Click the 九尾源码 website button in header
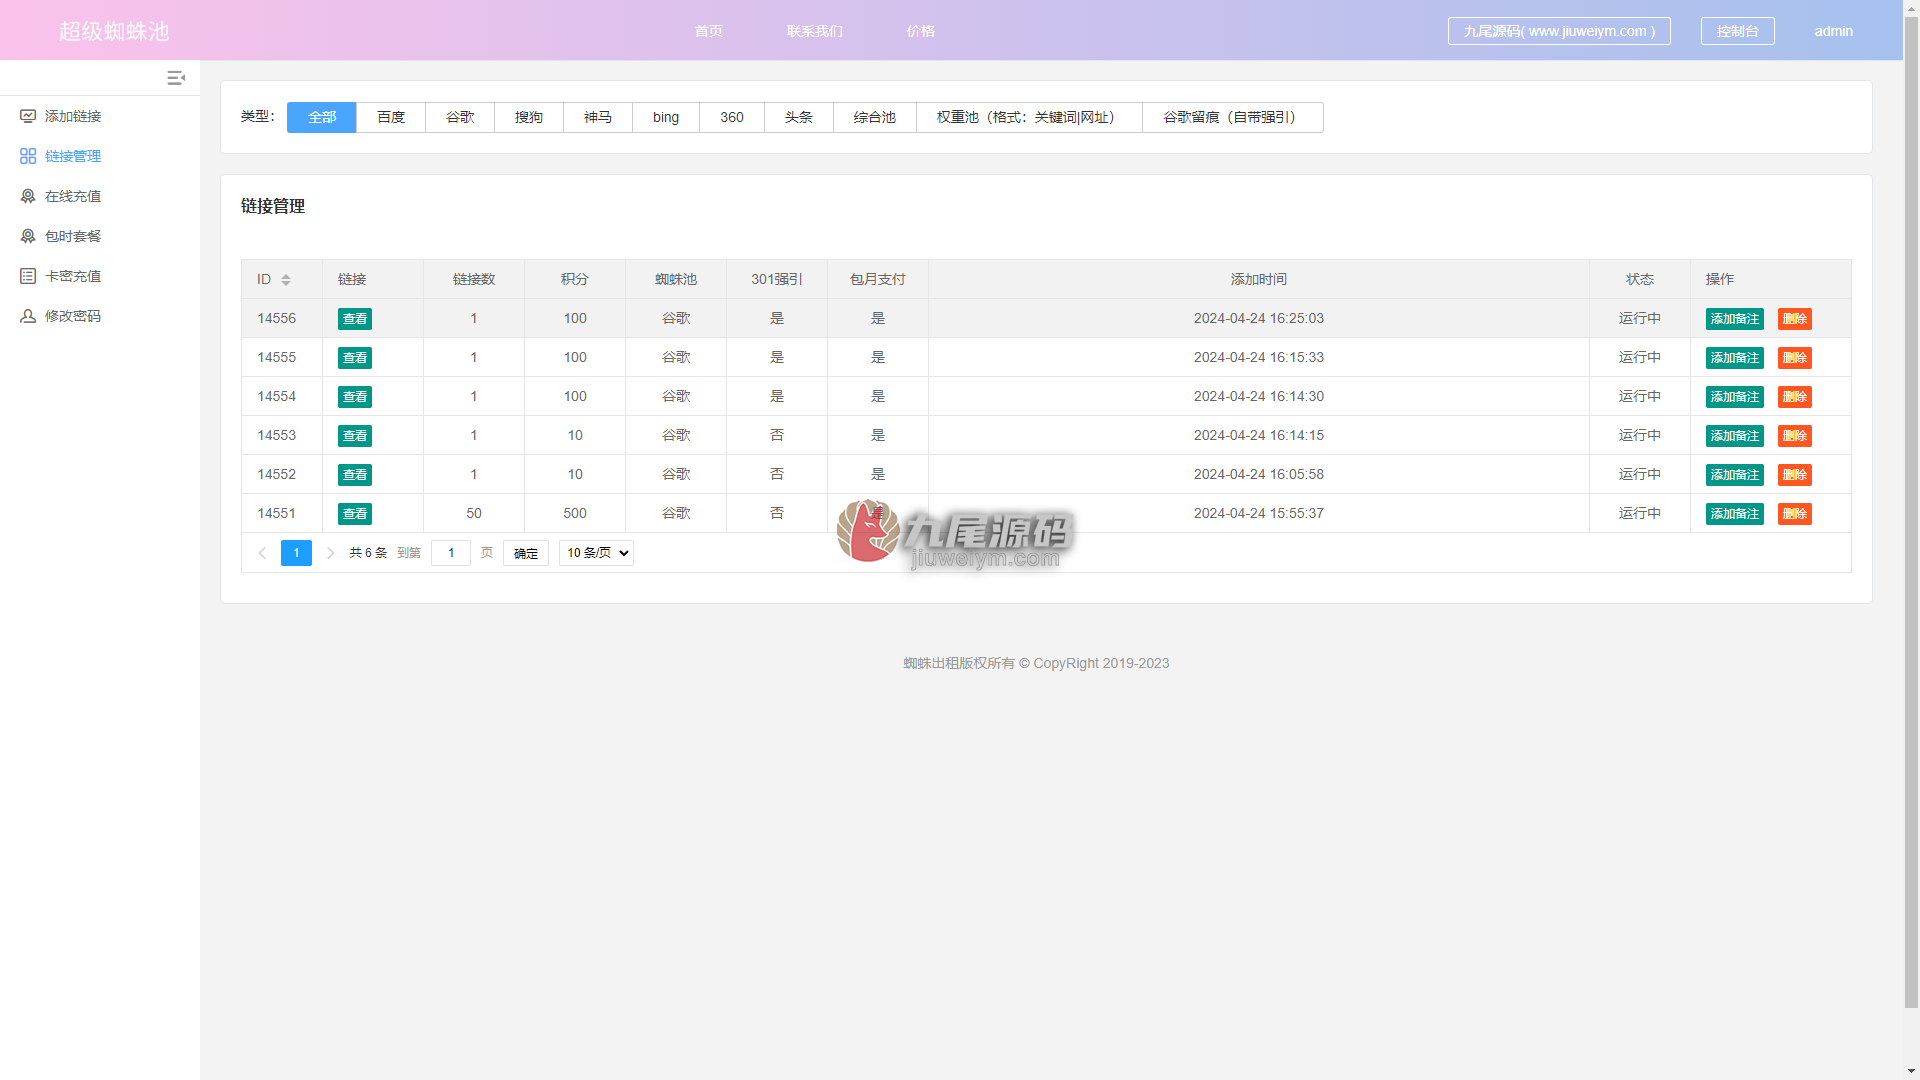The height and width of the screenshot is (1080, 1920). tap(1559, 31)
